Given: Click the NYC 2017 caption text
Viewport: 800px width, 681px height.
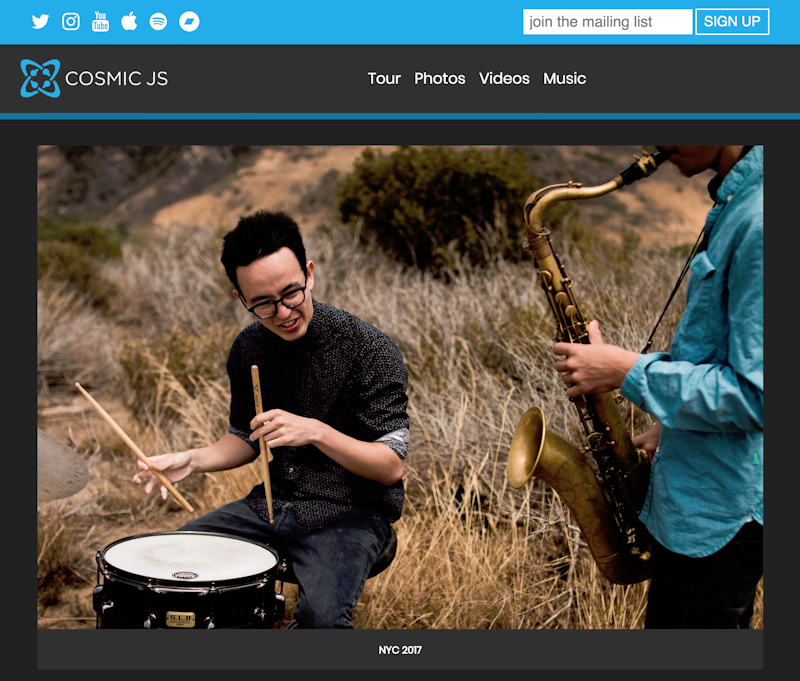Looking at the screenshot, I should 400,650.
